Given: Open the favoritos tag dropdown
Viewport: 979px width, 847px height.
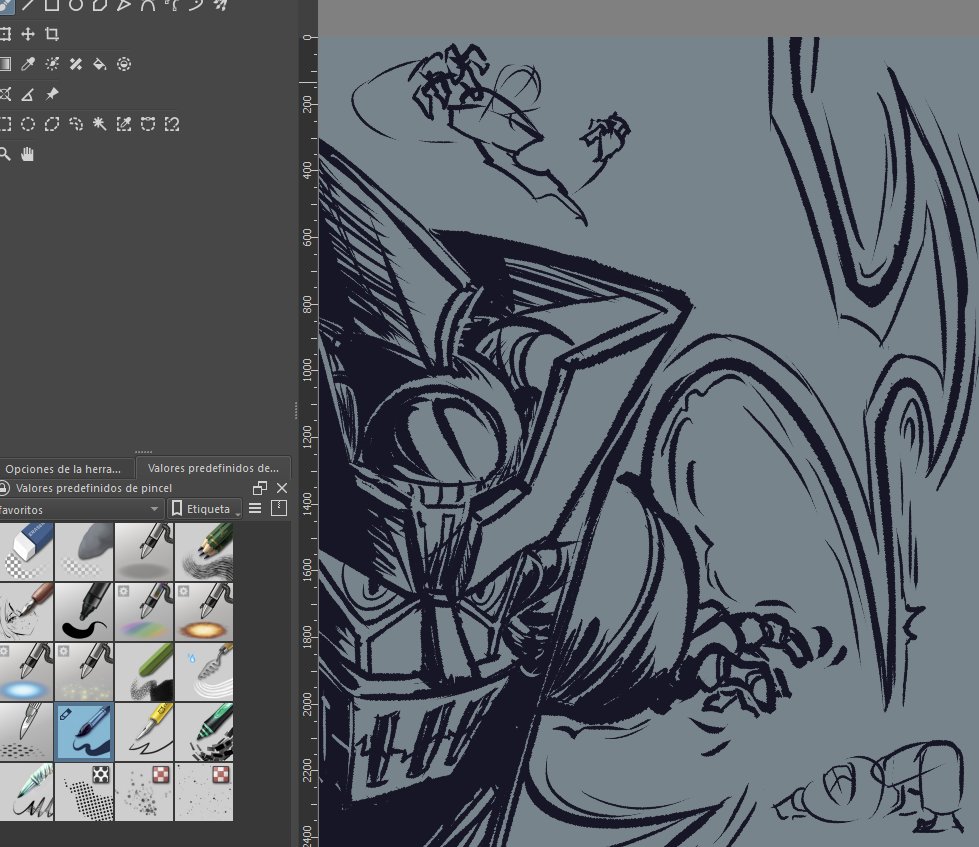Looking at the screenshot, I should (x=80, y=509).
